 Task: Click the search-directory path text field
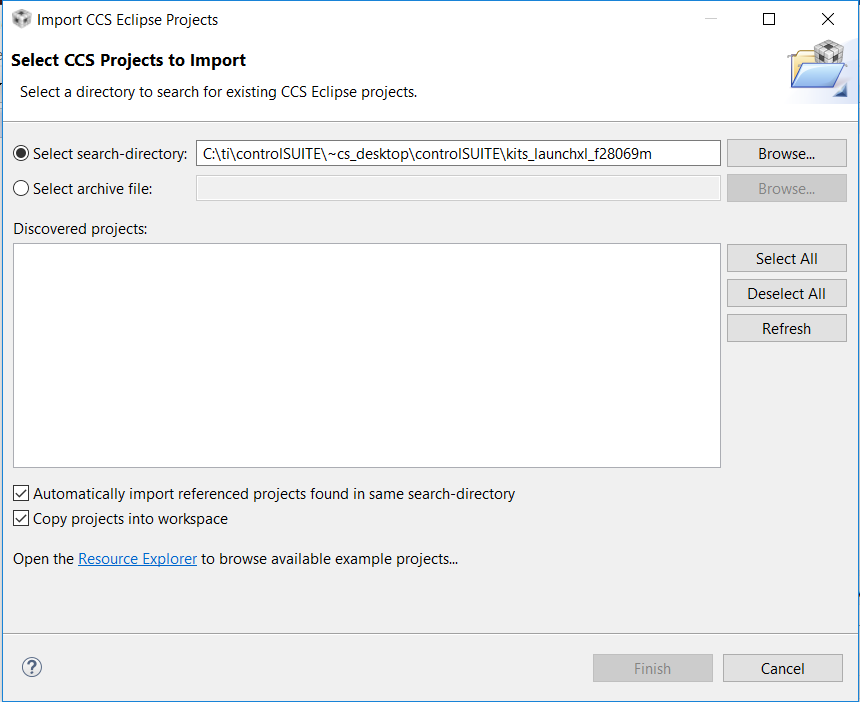coord(458,153)
